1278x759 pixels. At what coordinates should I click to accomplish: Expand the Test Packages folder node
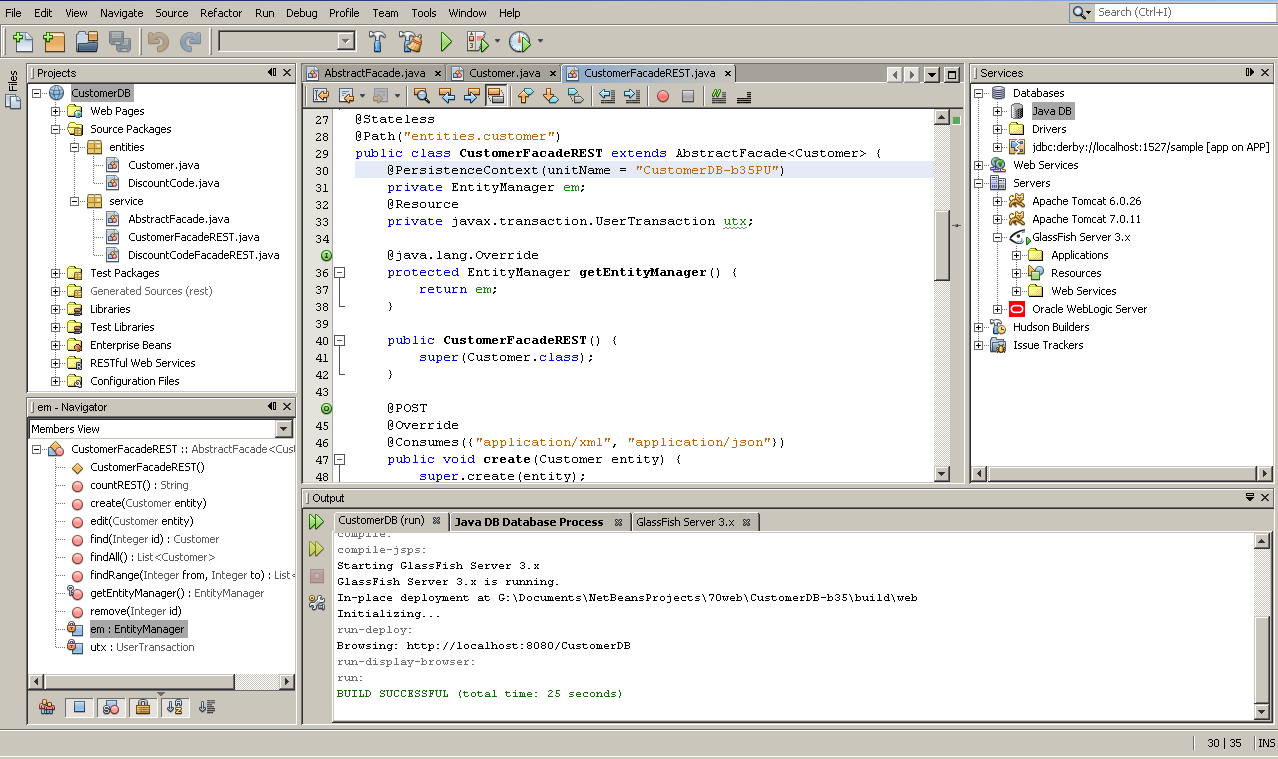[56, 273]
